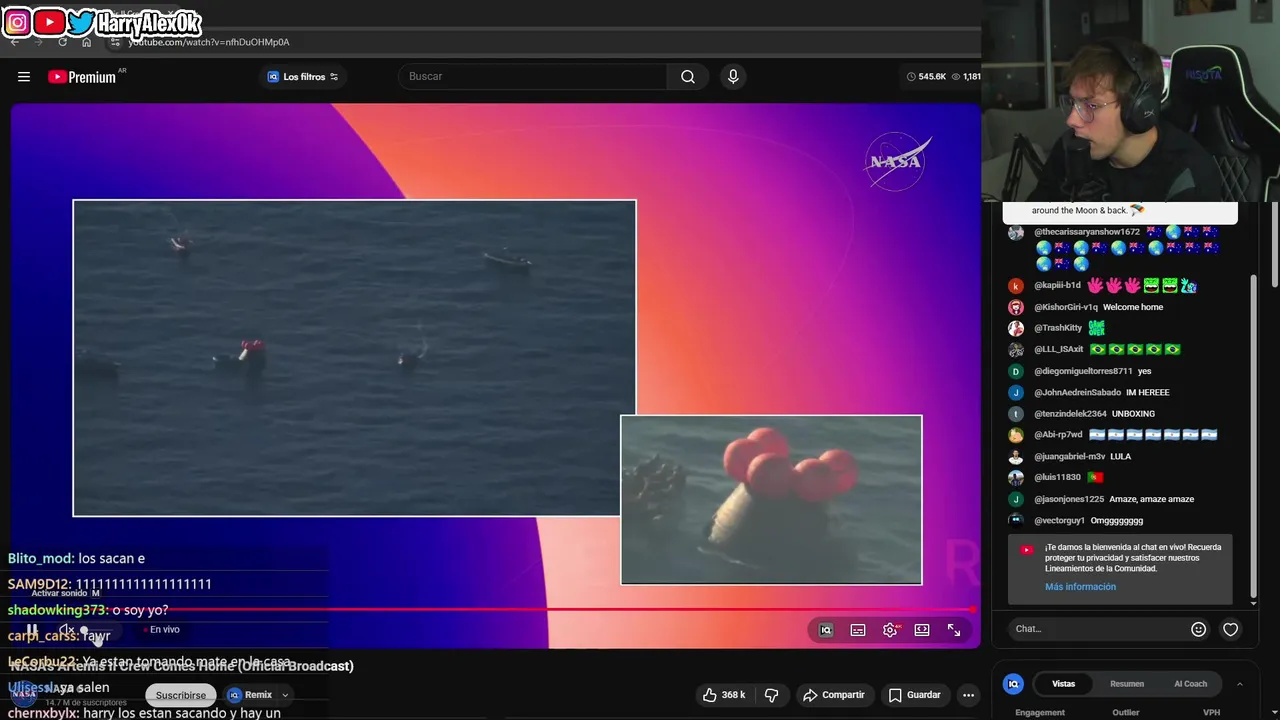This screenshot has height=720, width=1280.
Task: Select the youtube.com URL address bar
Action: point(209,42)
